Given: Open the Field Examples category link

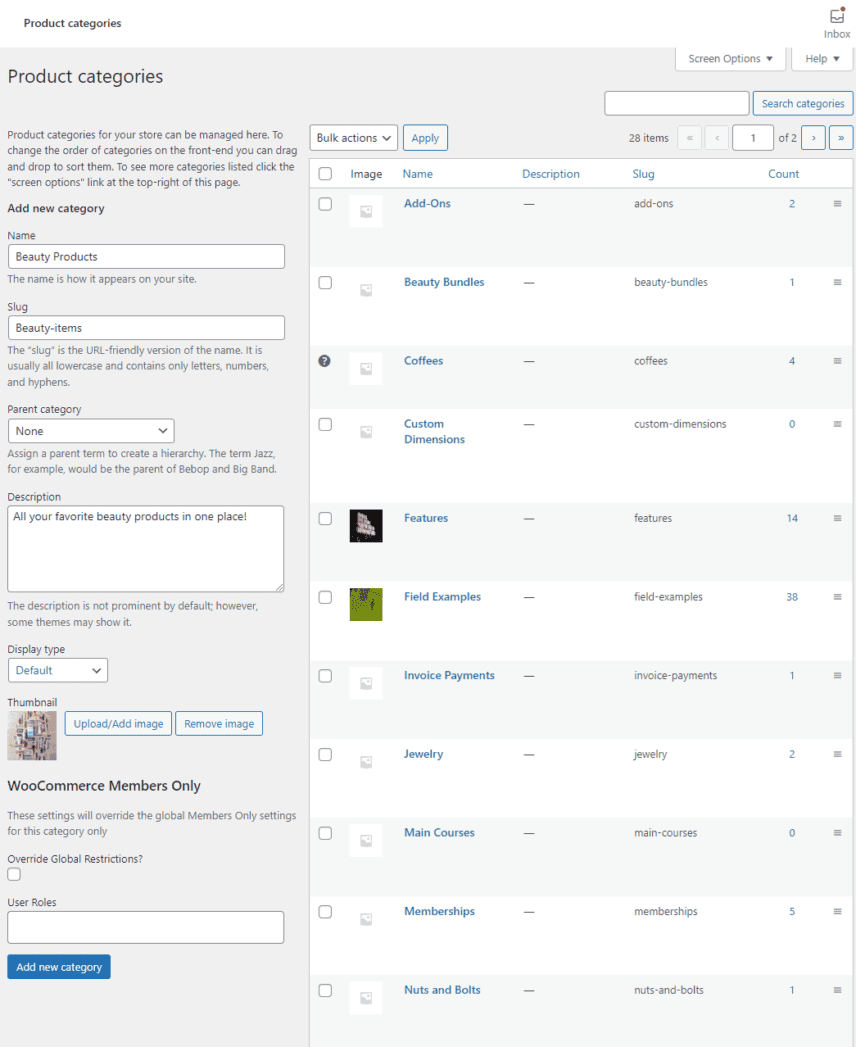Looking at the screenshot, I should (x=442, y=596).
